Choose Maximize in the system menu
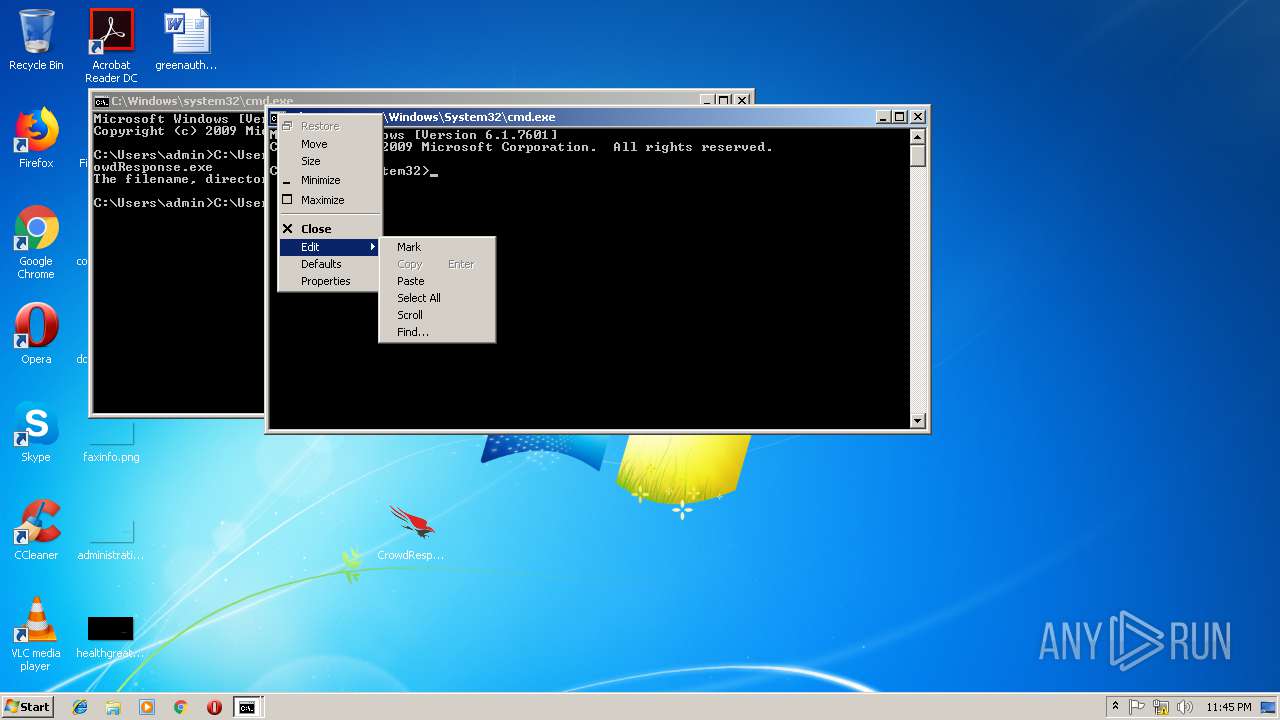This screenshot has height=720, width=1280. pyautogui.click(x=329, y=200)
